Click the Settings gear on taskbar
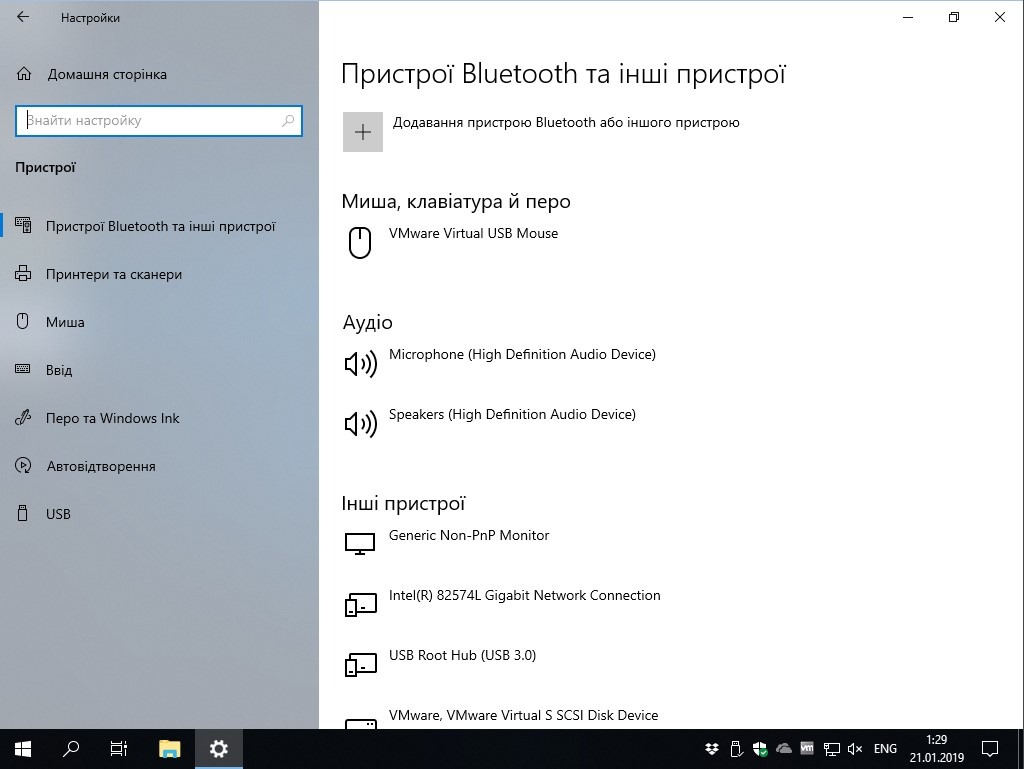 tap(219, 749)
